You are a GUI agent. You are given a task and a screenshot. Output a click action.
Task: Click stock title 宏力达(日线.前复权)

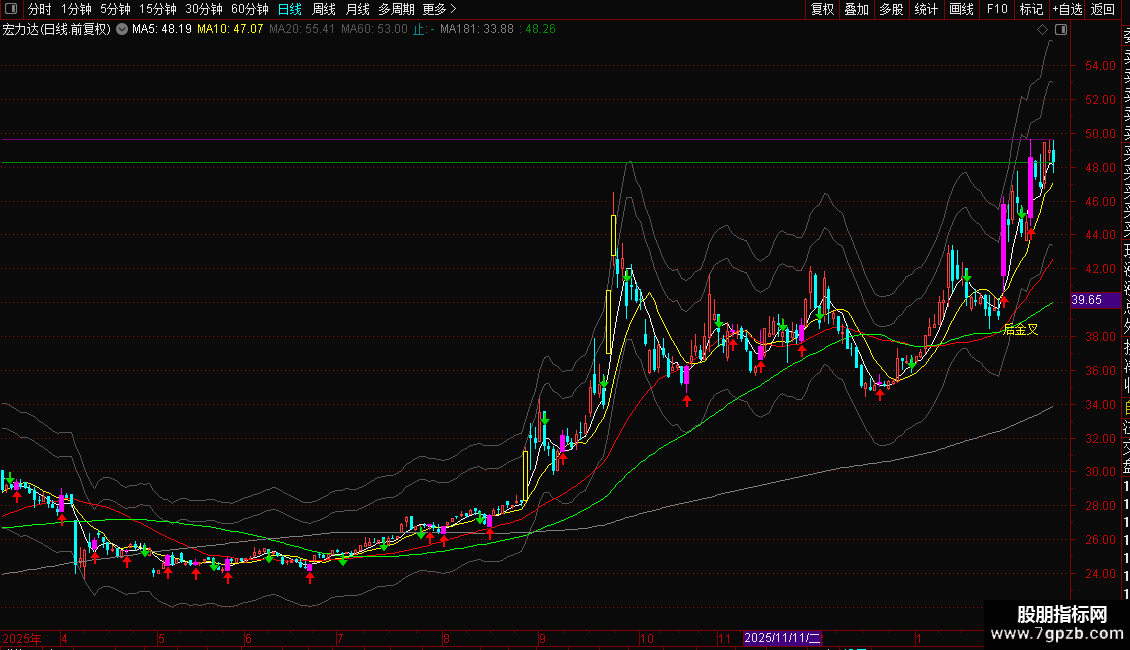click(x=57, y=30)
